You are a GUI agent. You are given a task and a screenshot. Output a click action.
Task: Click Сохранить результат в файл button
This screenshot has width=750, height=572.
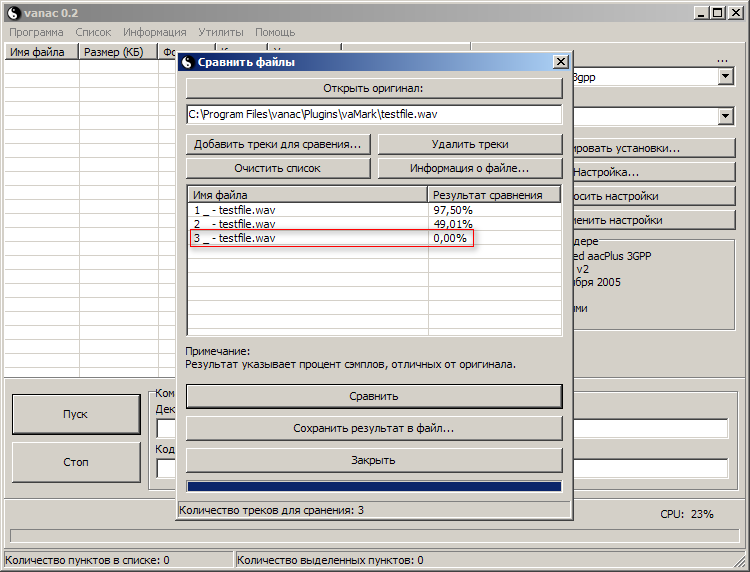click(374, 428)
